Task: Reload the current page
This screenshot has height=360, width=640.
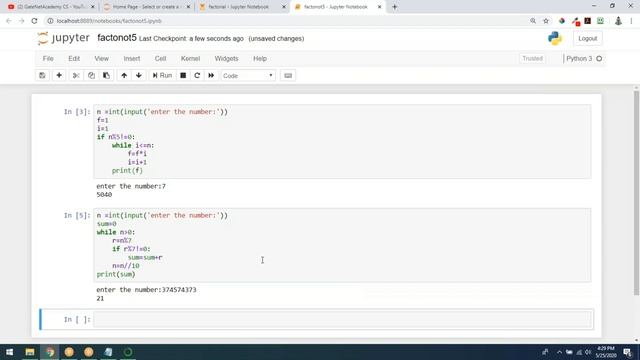Action: (34, 21)
